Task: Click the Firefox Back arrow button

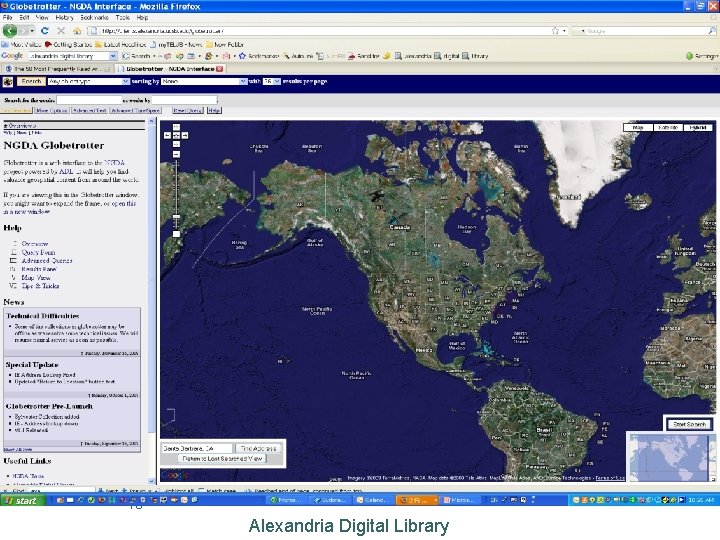Action: click(10, 31)
